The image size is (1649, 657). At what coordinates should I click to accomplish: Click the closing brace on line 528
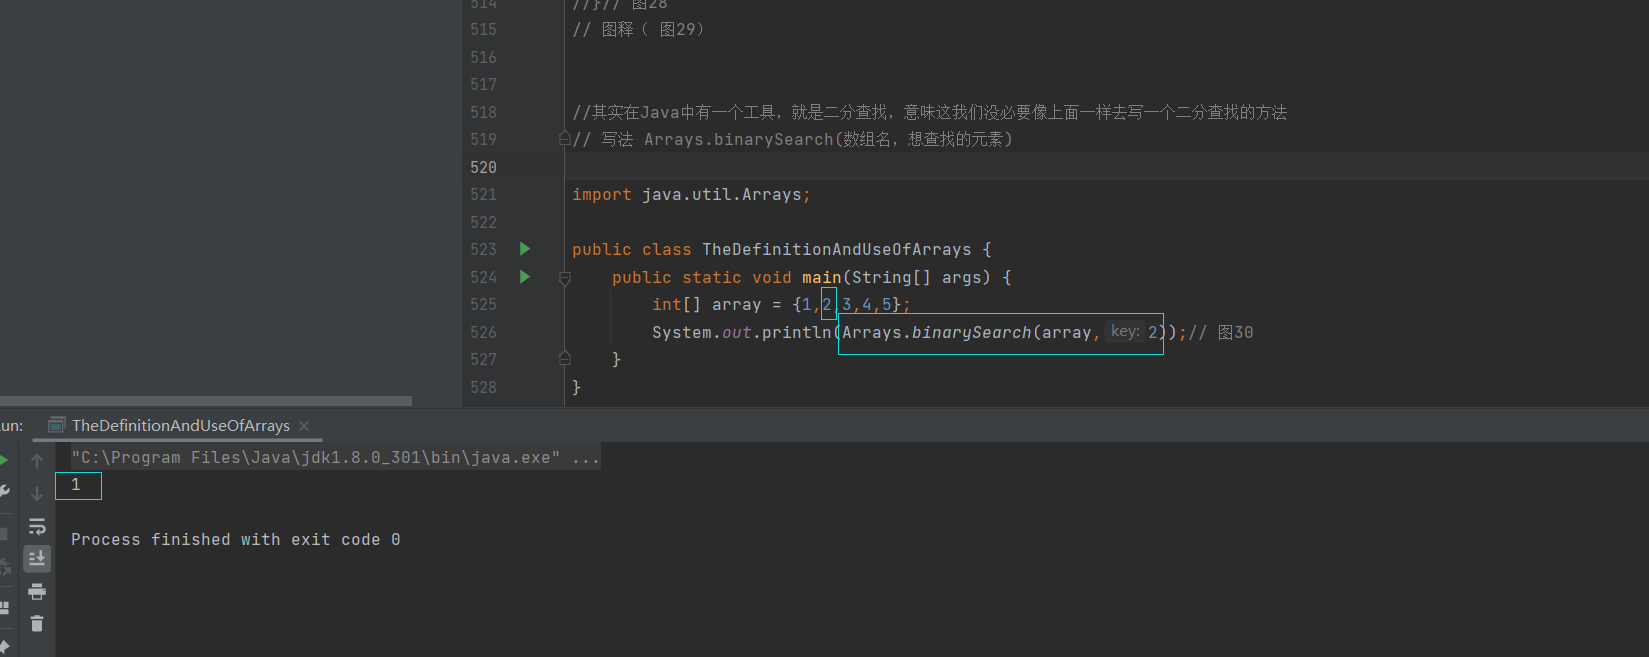(x=576, y=388)
